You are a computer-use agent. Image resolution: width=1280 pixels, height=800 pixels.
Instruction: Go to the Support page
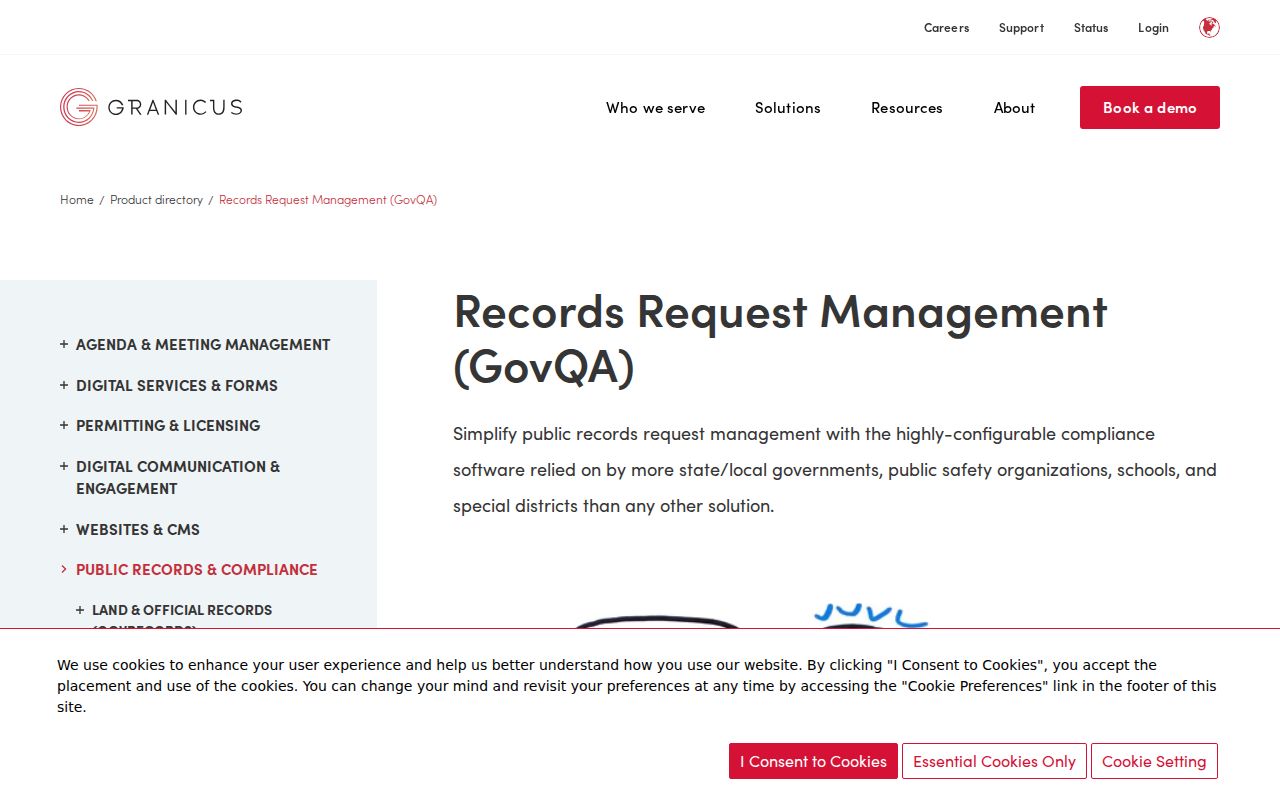point(1021,28)
